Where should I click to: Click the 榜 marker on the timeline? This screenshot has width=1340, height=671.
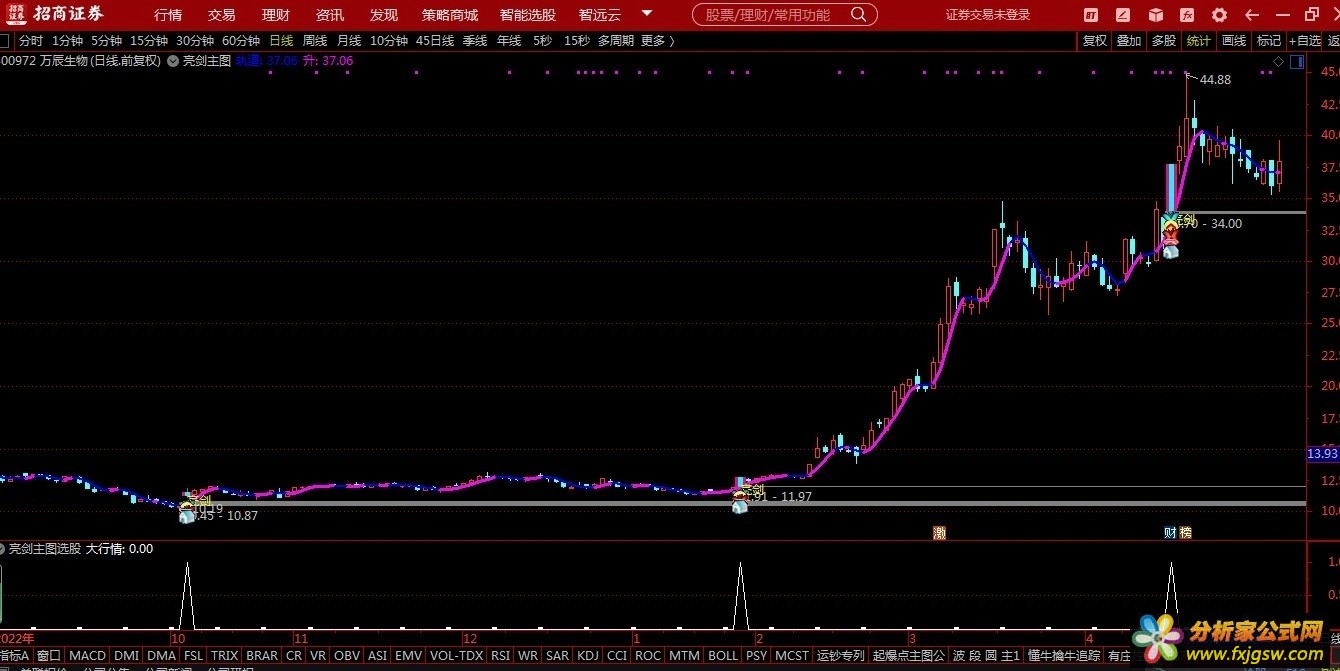1185,533
